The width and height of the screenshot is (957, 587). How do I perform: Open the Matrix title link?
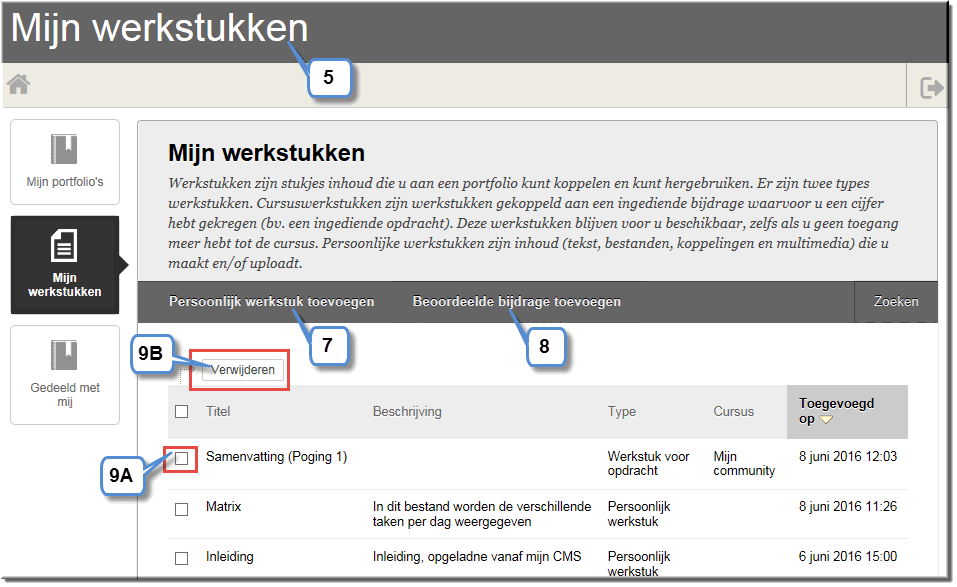[x=223, y=506]
